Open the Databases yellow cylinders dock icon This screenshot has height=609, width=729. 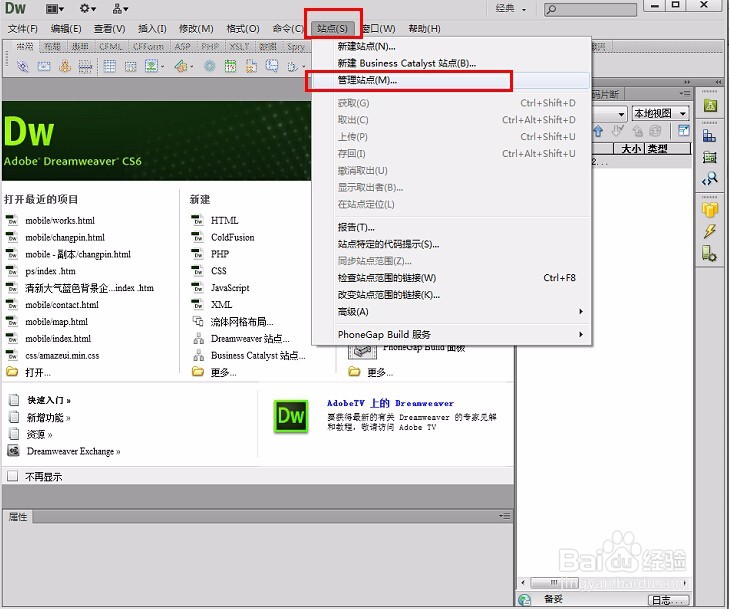(x=710, y=210)
